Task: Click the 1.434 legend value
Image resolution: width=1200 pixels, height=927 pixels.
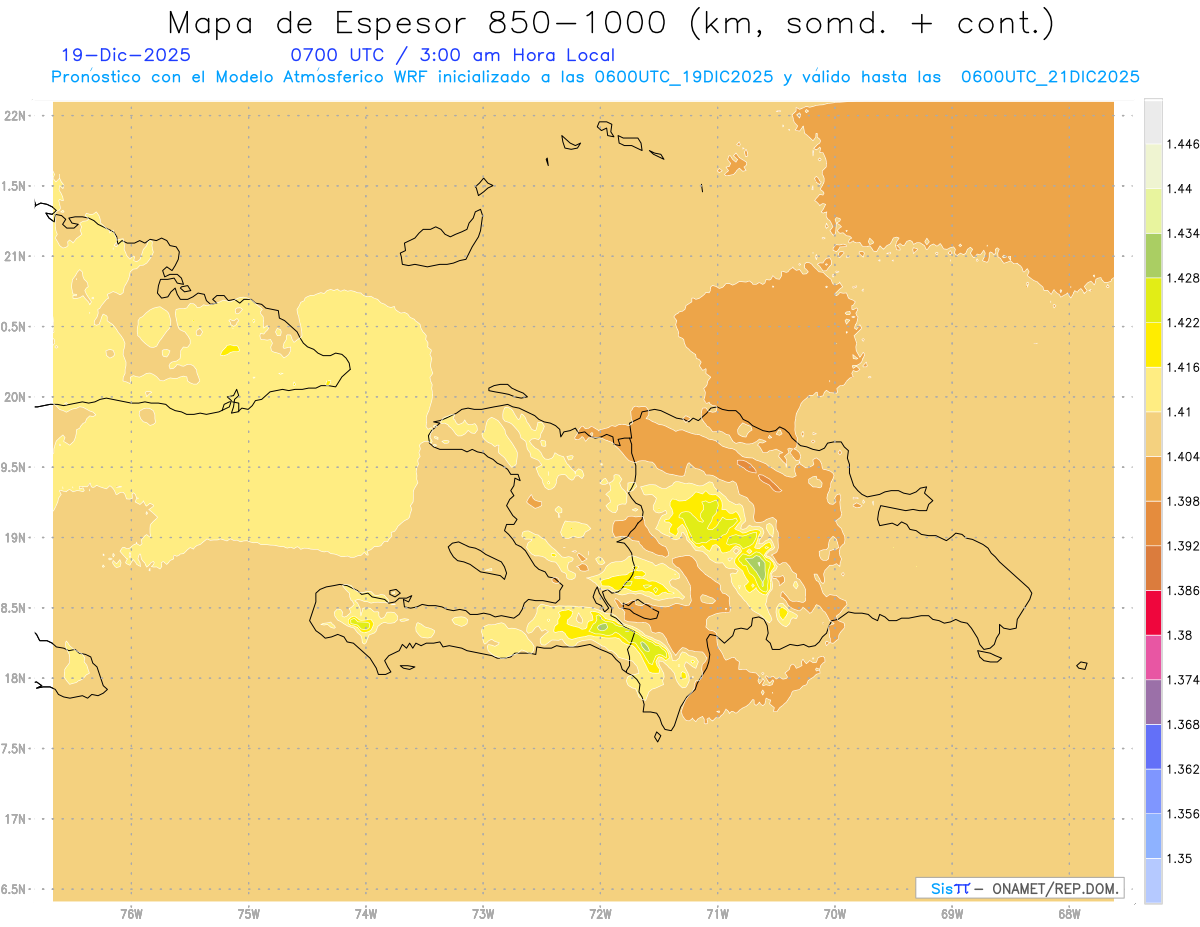Action: [1183, 233]
